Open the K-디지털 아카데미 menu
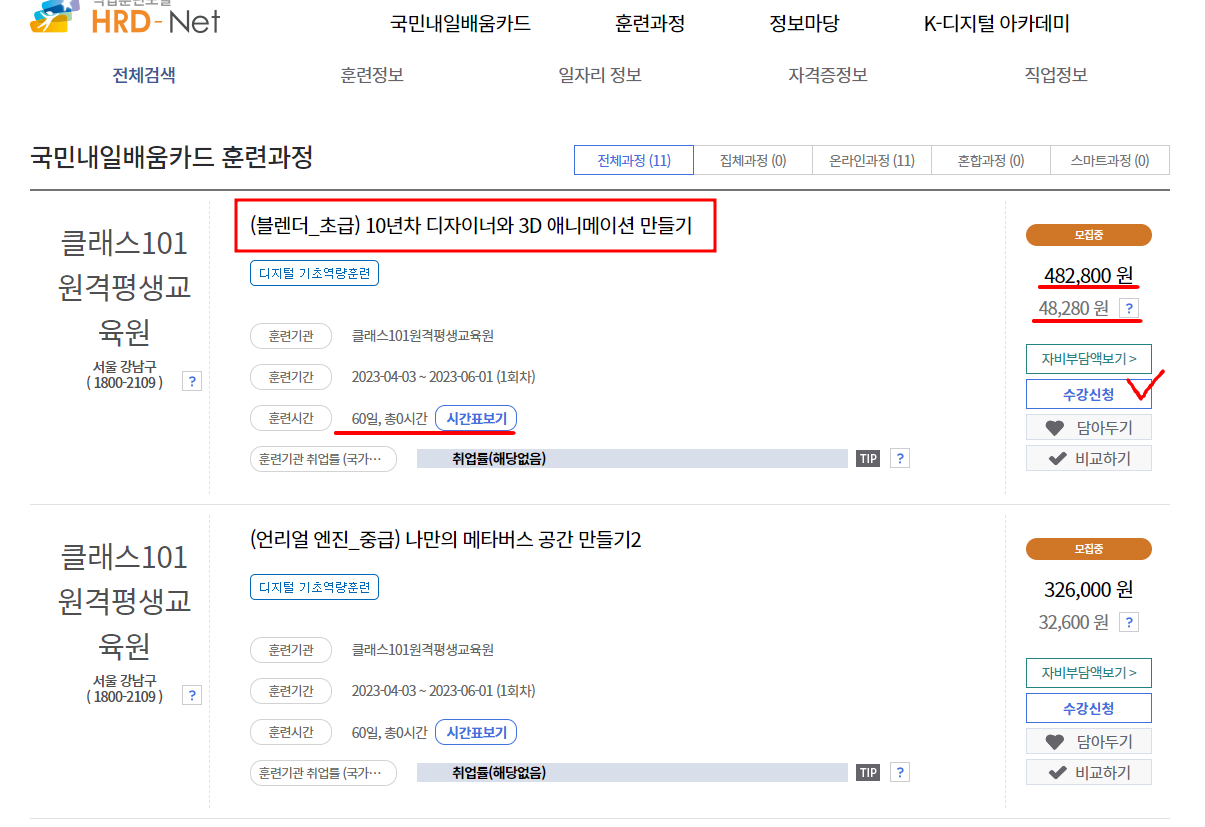The image size is (1205, 827). pos(996,24)
